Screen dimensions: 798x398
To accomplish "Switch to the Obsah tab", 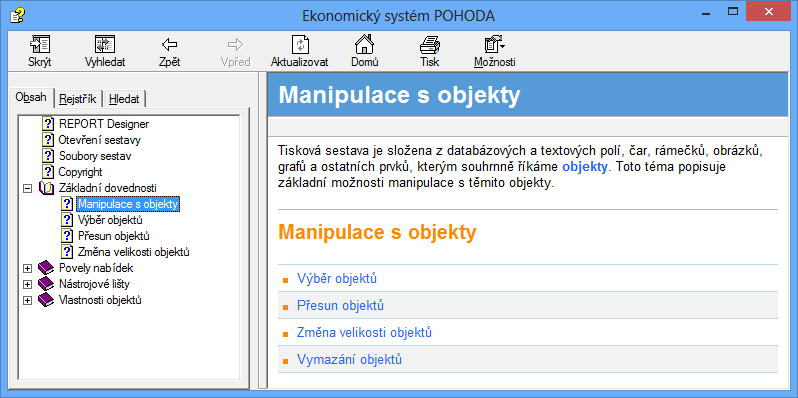I will pyautogui.click(x=31, y=97).
